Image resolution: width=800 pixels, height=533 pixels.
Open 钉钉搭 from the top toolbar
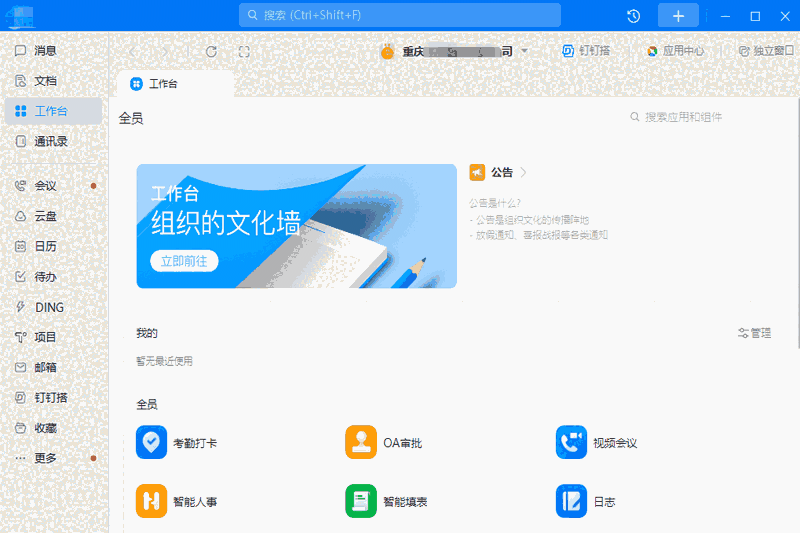click(586, 51)
